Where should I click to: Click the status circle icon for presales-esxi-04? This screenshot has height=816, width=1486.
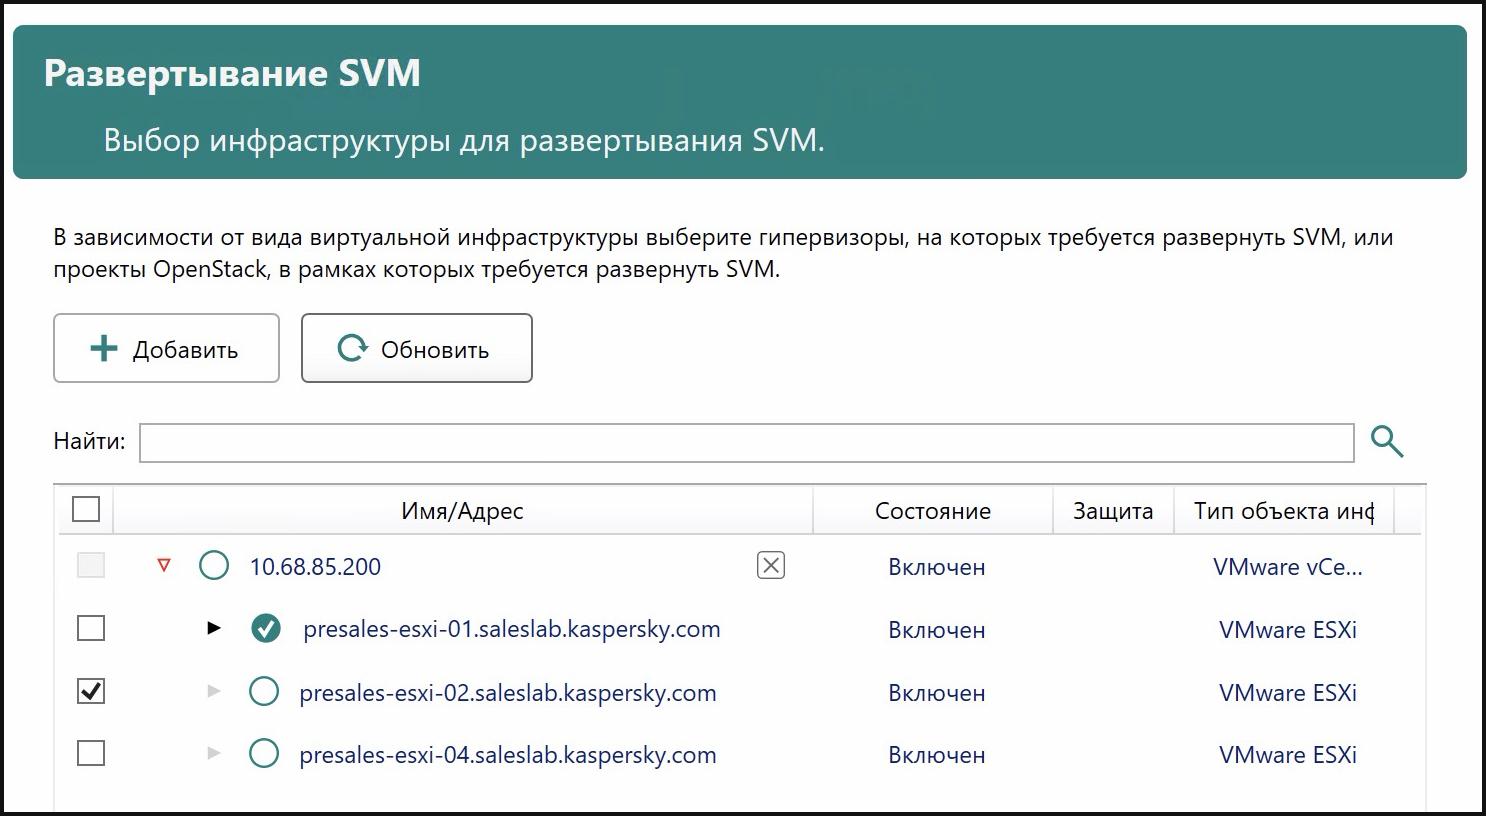(264, 754)
